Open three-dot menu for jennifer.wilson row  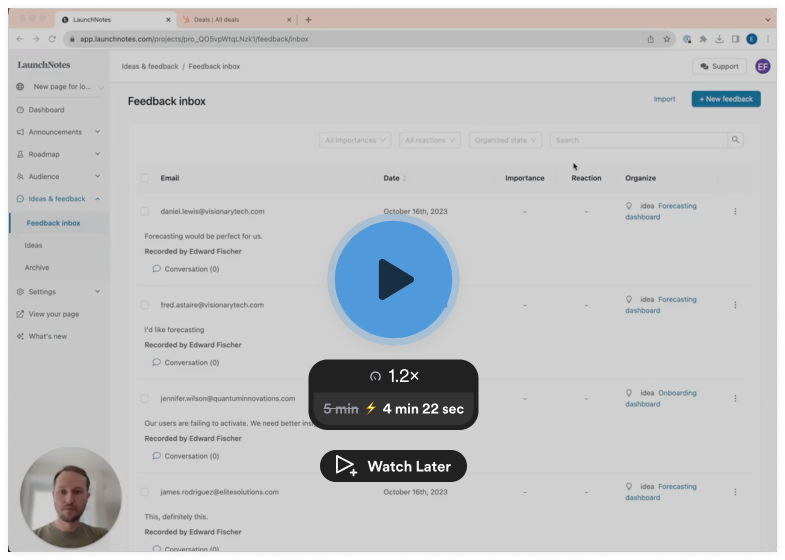pos(735,398)
